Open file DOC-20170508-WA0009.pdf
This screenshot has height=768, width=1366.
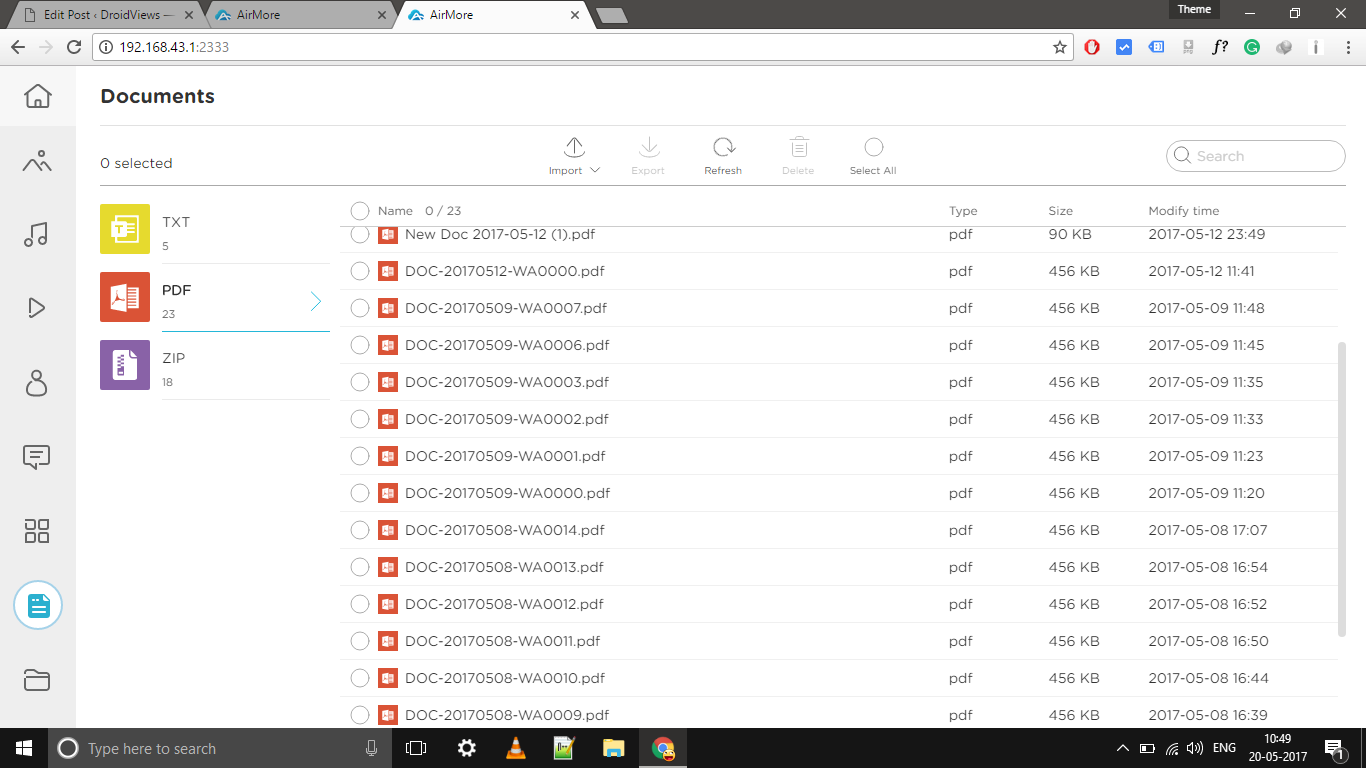point(507,715)
